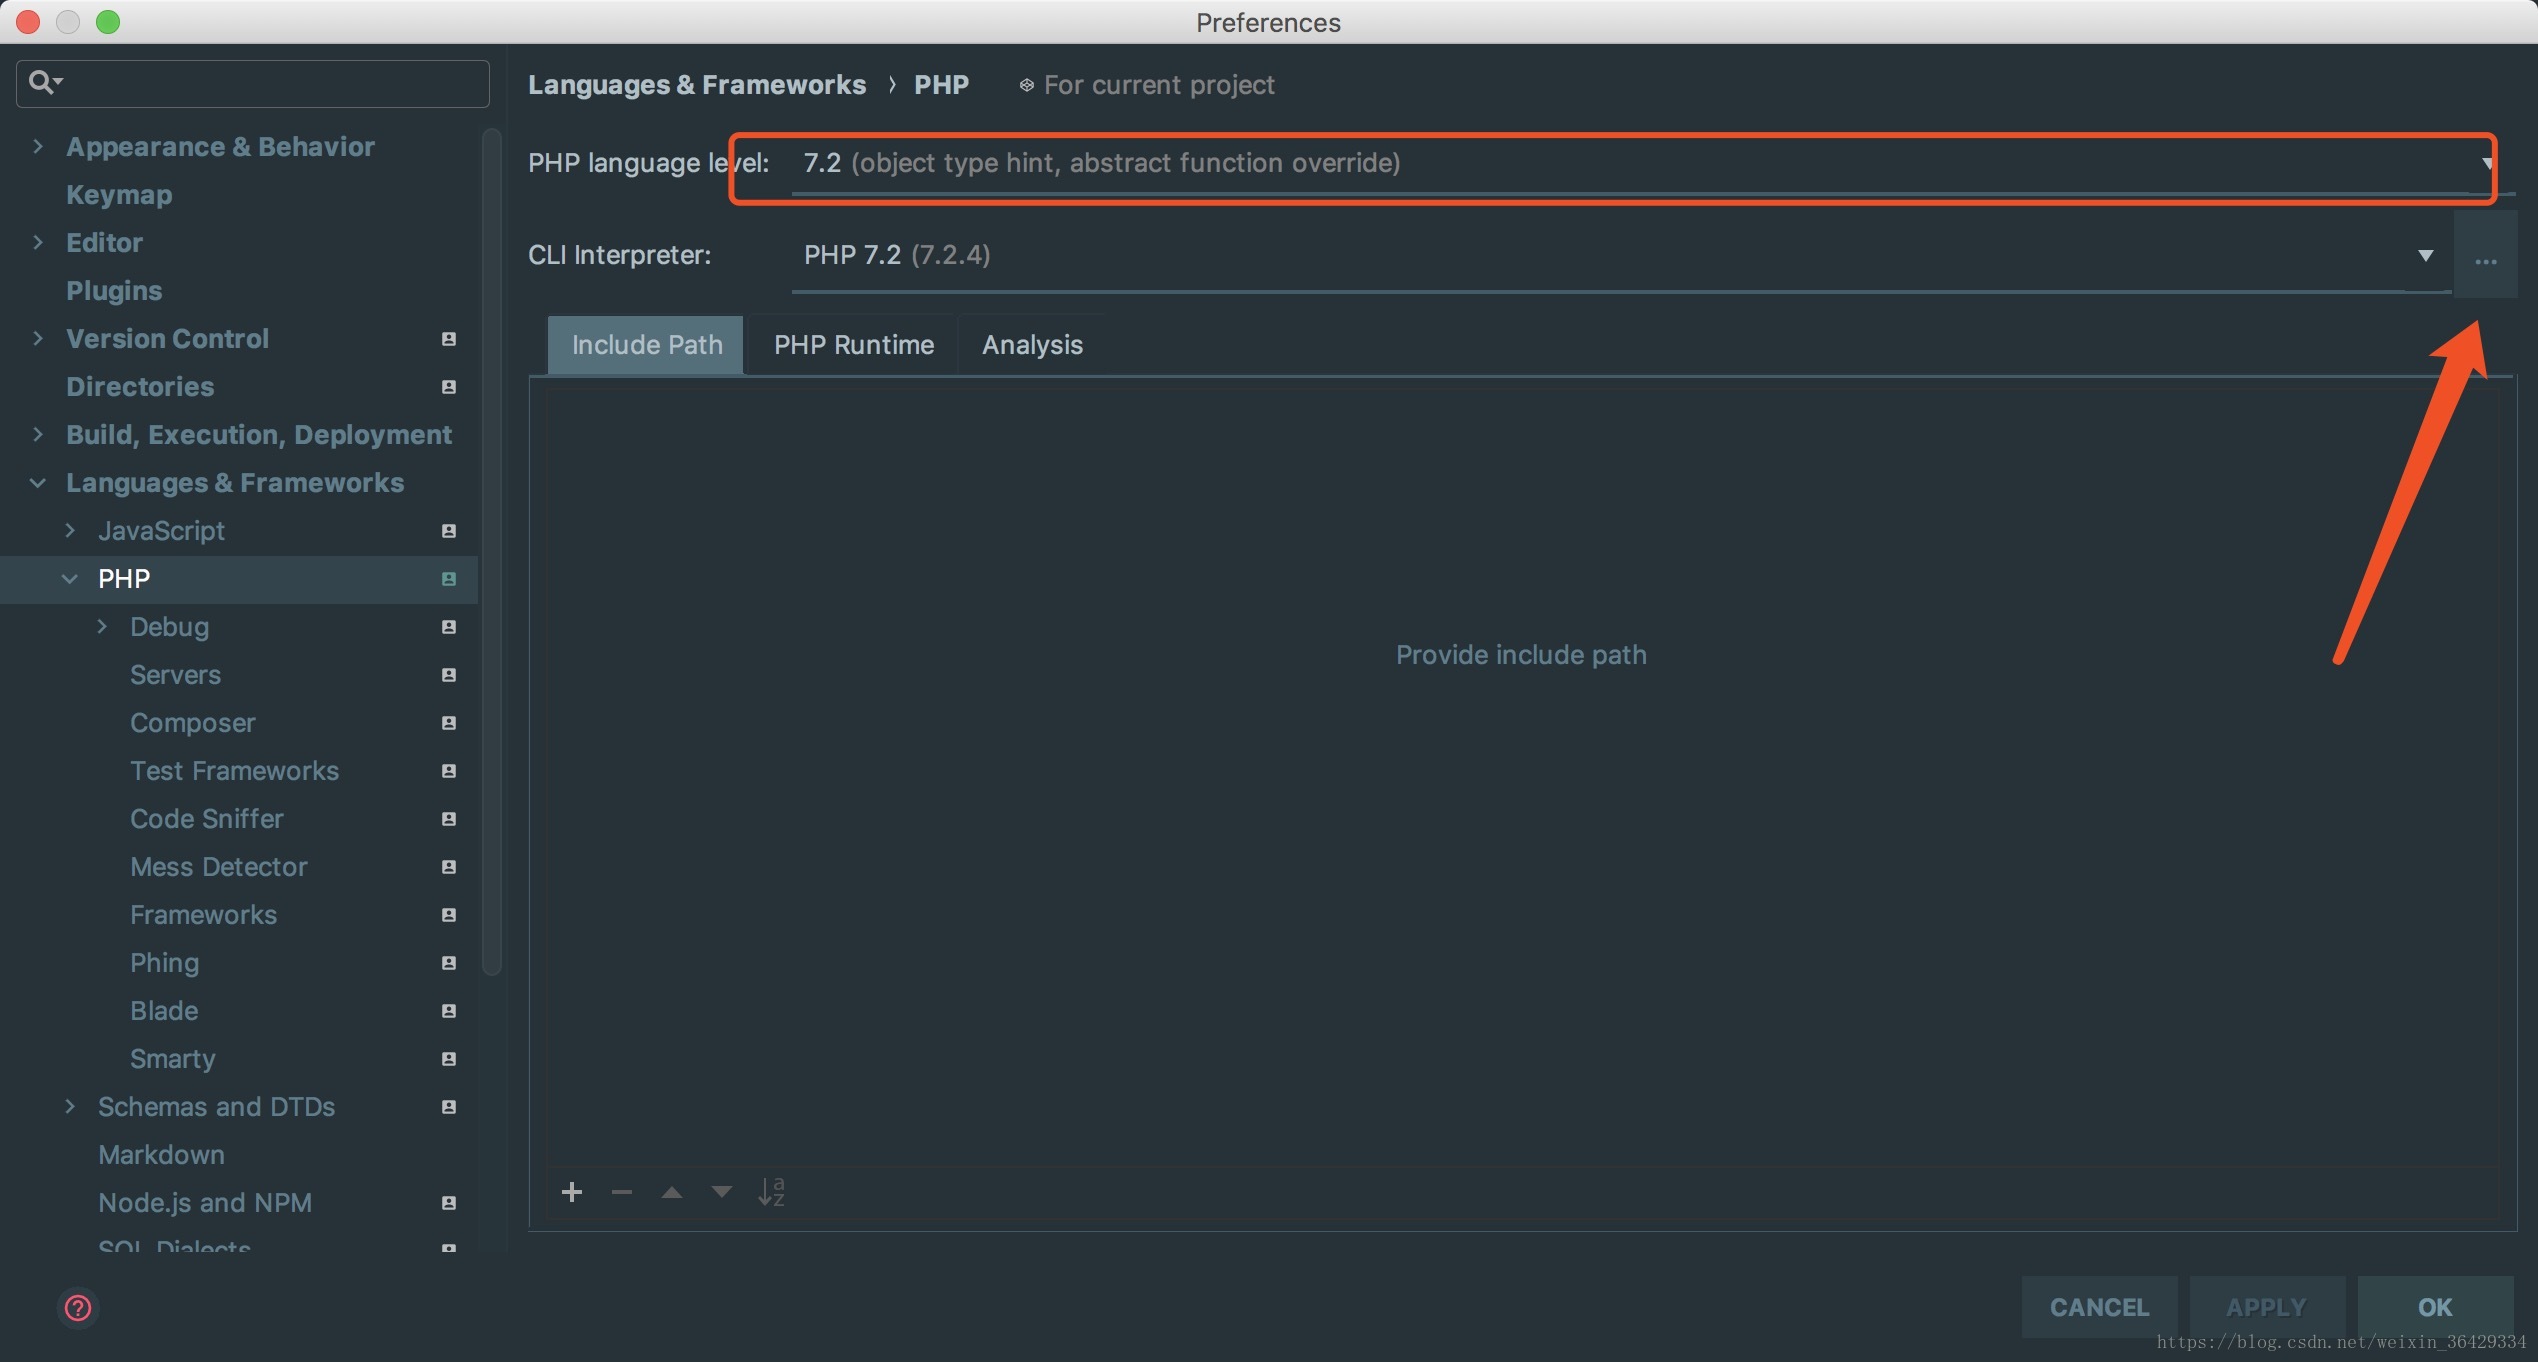Click the move down arrow icon
The width and height of the screenshot is (2538, 1362).
pyautogui.click(x=721, y=1191)
